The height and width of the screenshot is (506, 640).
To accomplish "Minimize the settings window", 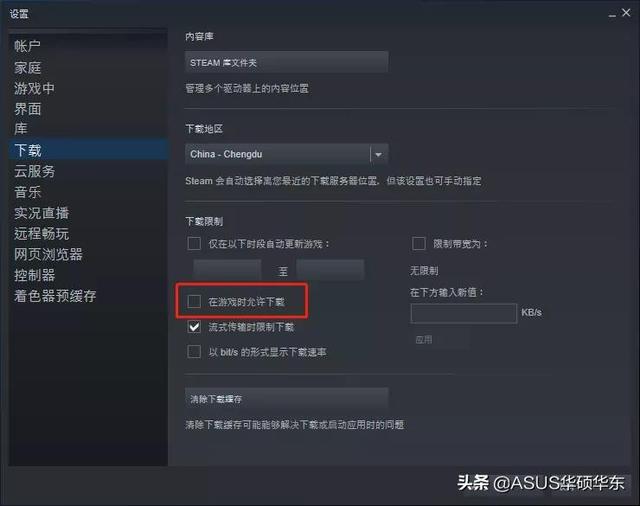I will [x=612, y=14].
